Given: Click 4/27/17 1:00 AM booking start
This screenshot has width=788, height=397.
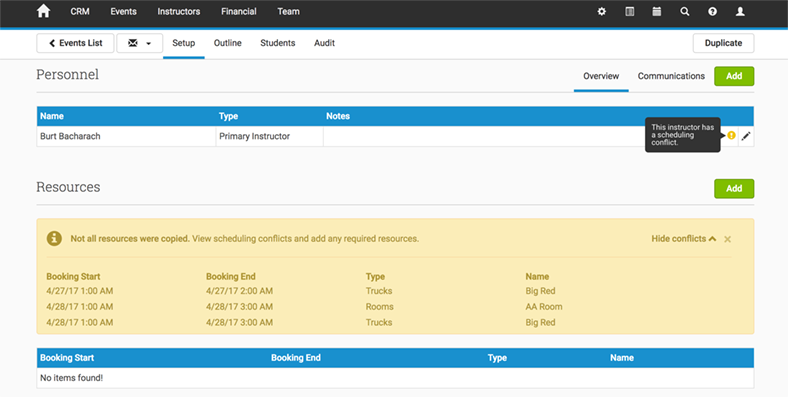Looking at the screenshot, I should click(x=79, y=291).
